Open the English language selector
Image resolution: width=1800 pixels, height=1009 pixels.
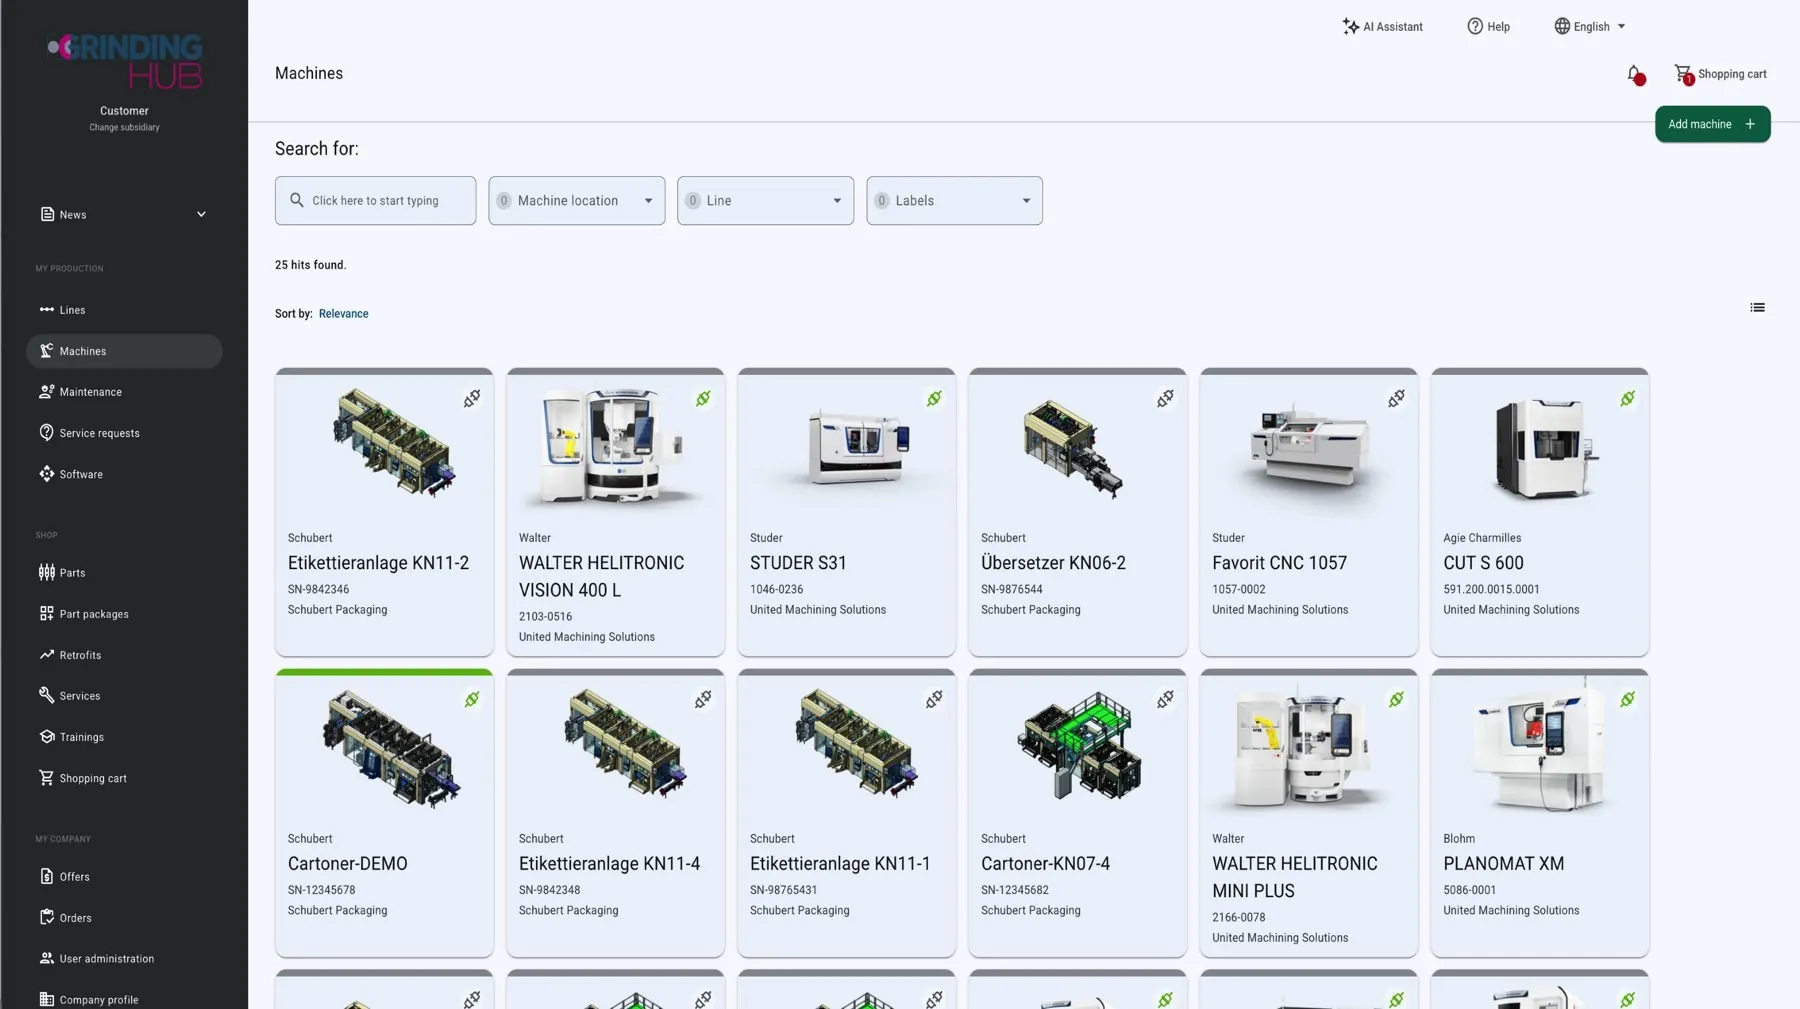point(1590,27)
